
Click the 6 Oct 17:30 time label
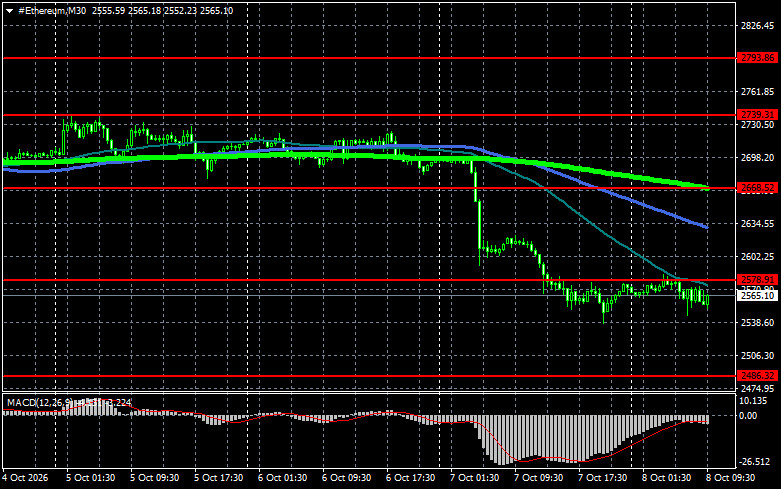410,478
